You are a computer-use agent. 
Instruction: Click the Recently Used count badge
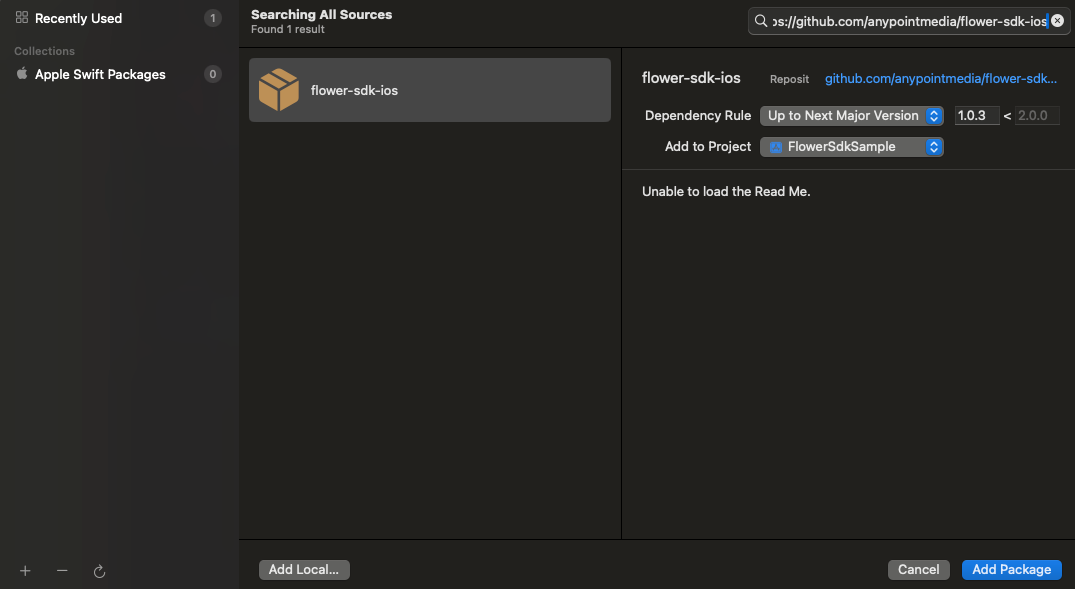pyautogui.click(x=212, y=18)
